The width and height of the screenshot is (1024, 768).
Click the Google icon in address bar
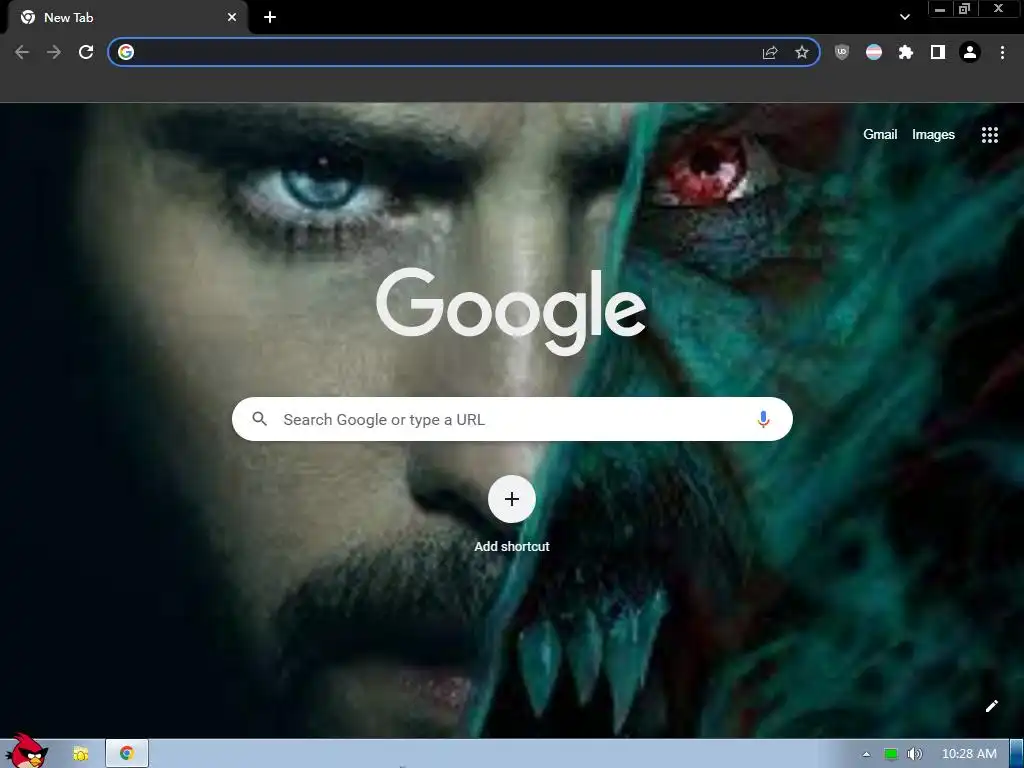pyautogui.click(x=126, y=52)
